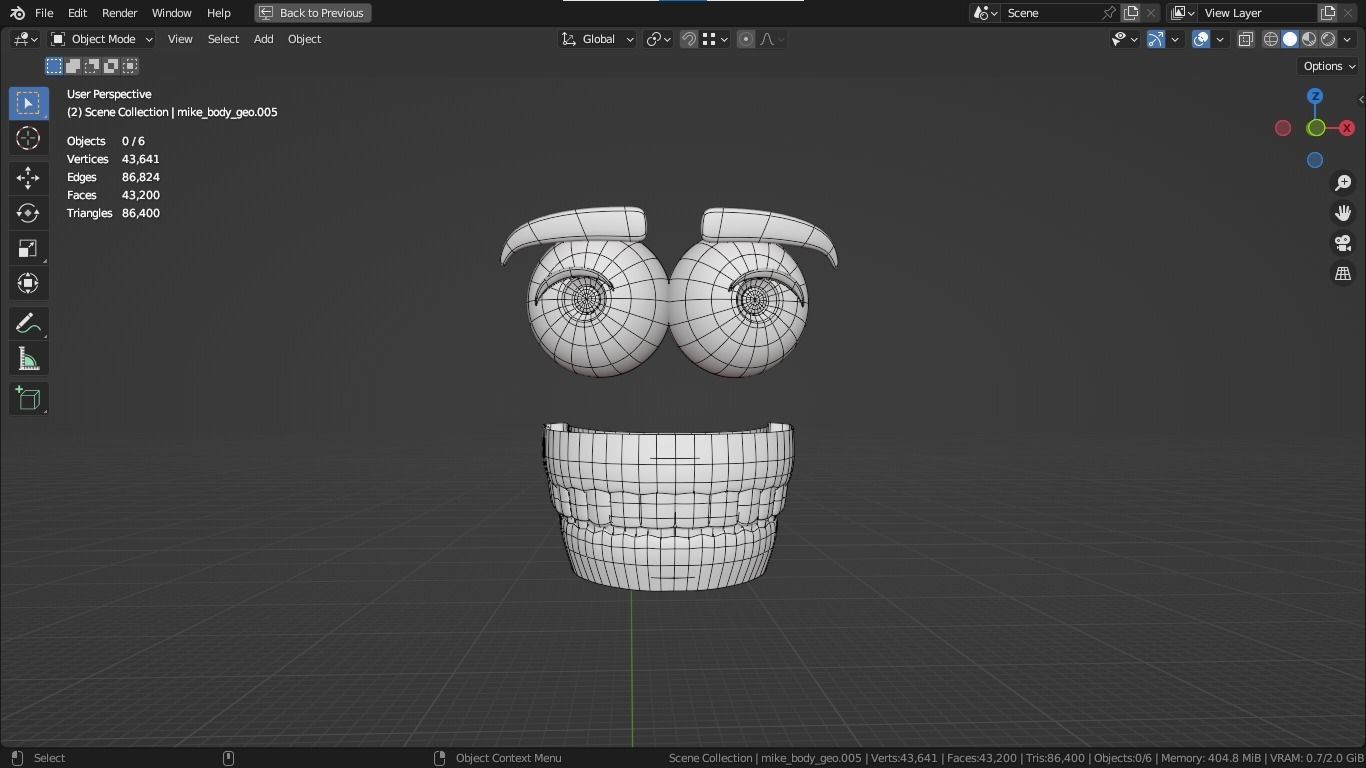Toggle X-Ray mode
Image resolution: width=1366 pixels, height=768 pixels.
pyautogui.click(x=1246, y=39)
